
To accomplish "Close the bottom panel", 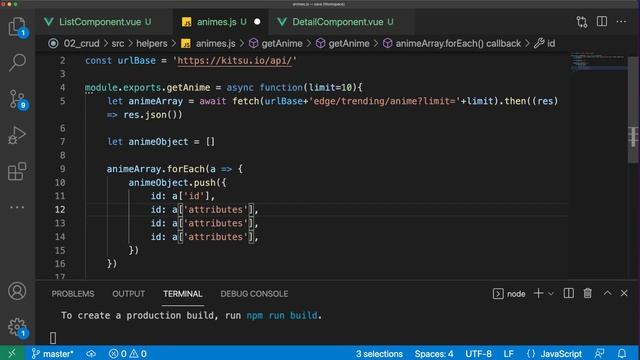I will point(624,293).
